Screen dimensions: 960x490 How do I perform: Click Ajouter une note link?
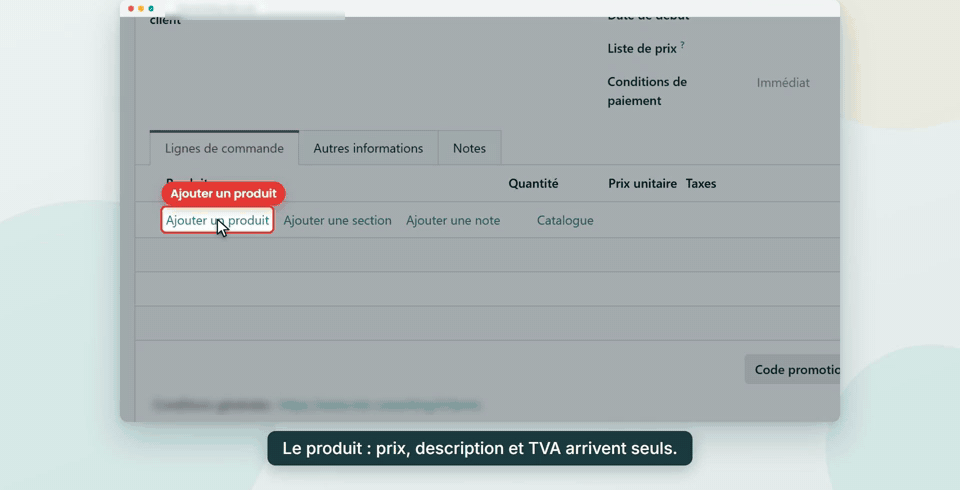point(453,220)
